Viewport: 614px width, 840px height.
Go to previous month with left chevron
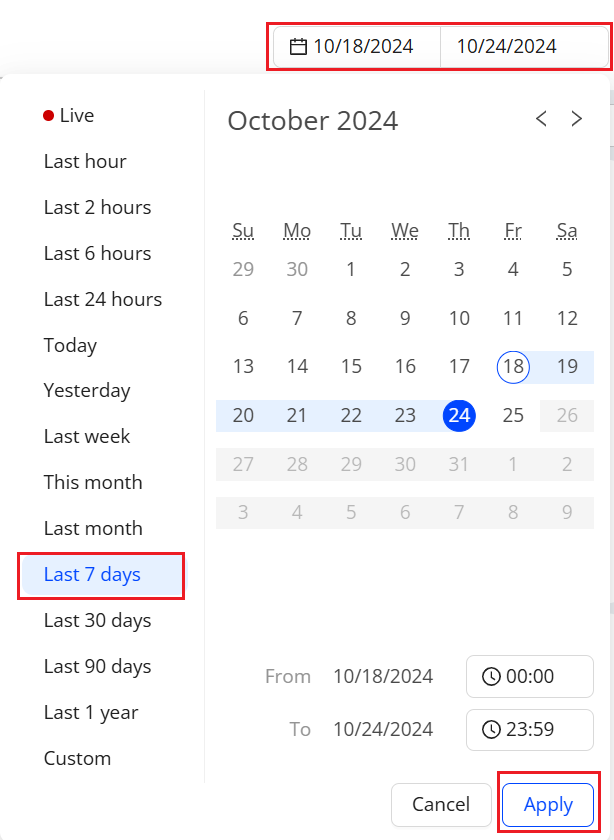[541, 118]
